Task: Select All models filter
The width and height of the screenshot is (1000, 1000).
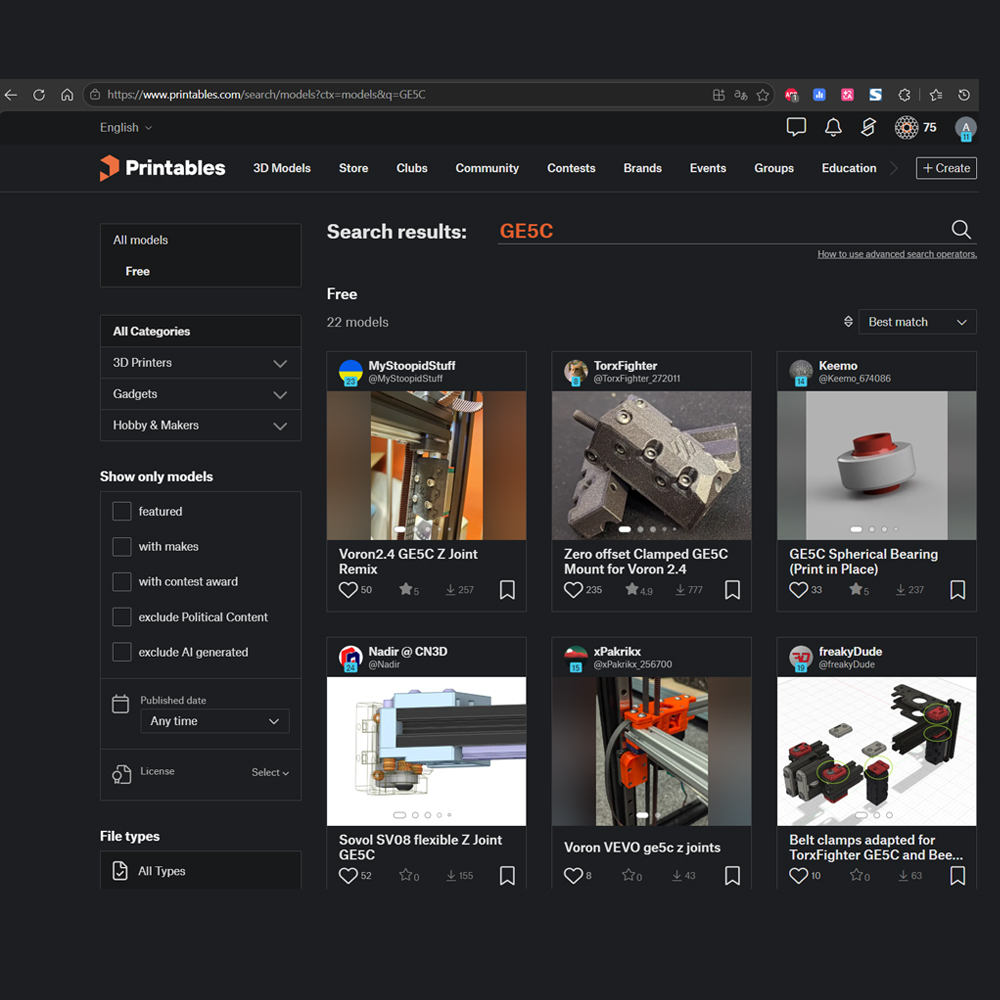Action: point(140,240)
